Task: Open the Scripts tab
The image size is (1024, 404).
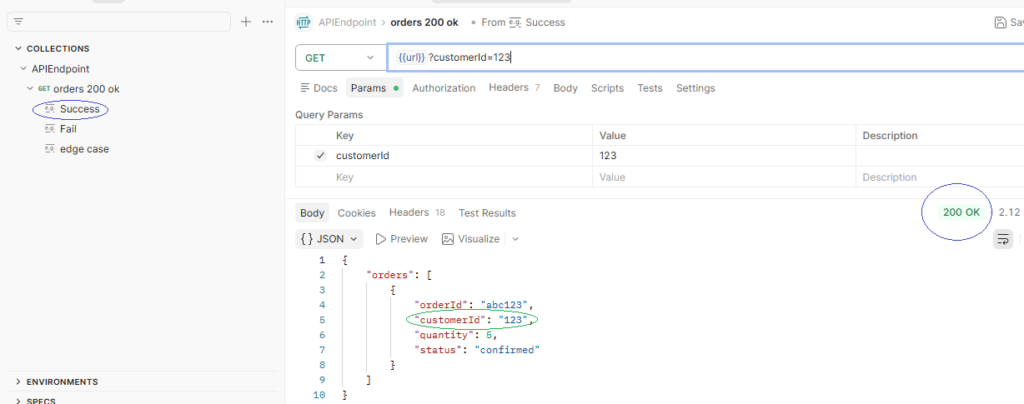Action: click(607, 88)
